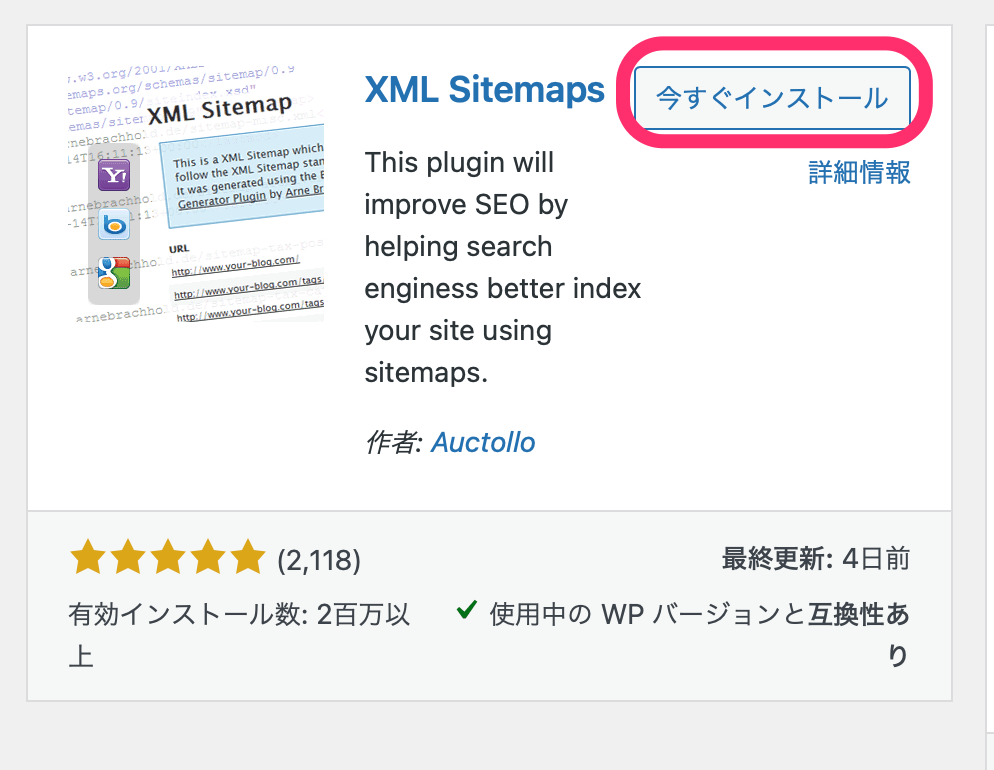The height and width of the screenshot is (770, 994).
Task: Open the XML Sitemaps plugin title
Action: 485,89
